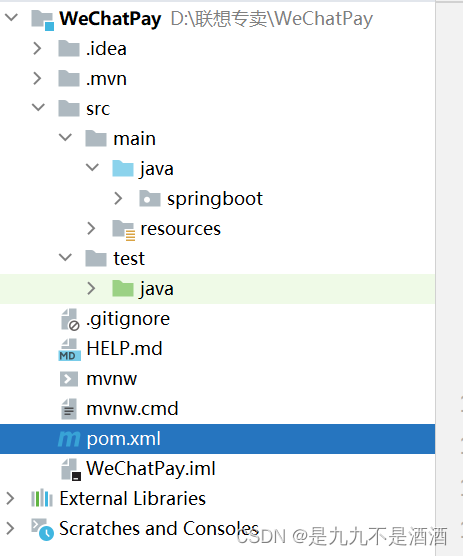463x556 pixels.
Task: Collapse the WeChatPay project root node
Action: coord(12,17)
